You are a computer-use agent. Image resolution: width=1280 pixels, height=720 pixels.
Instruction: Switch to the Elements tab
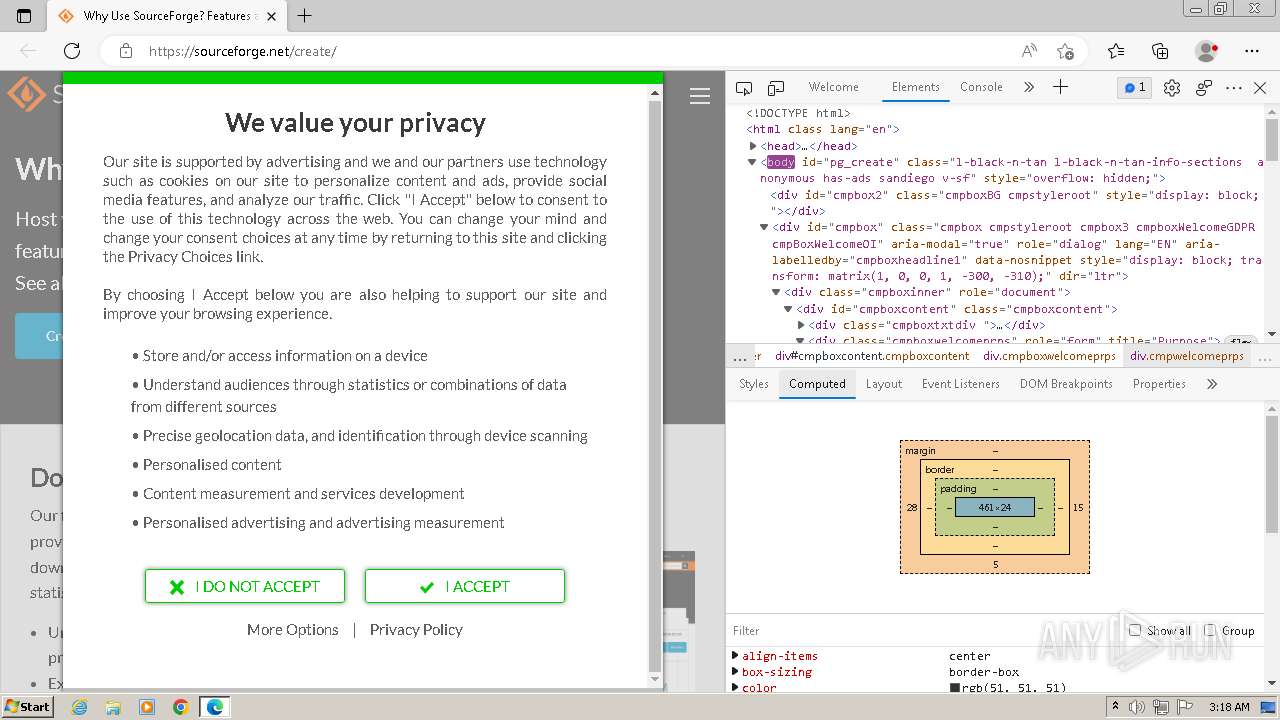[916, 87]
